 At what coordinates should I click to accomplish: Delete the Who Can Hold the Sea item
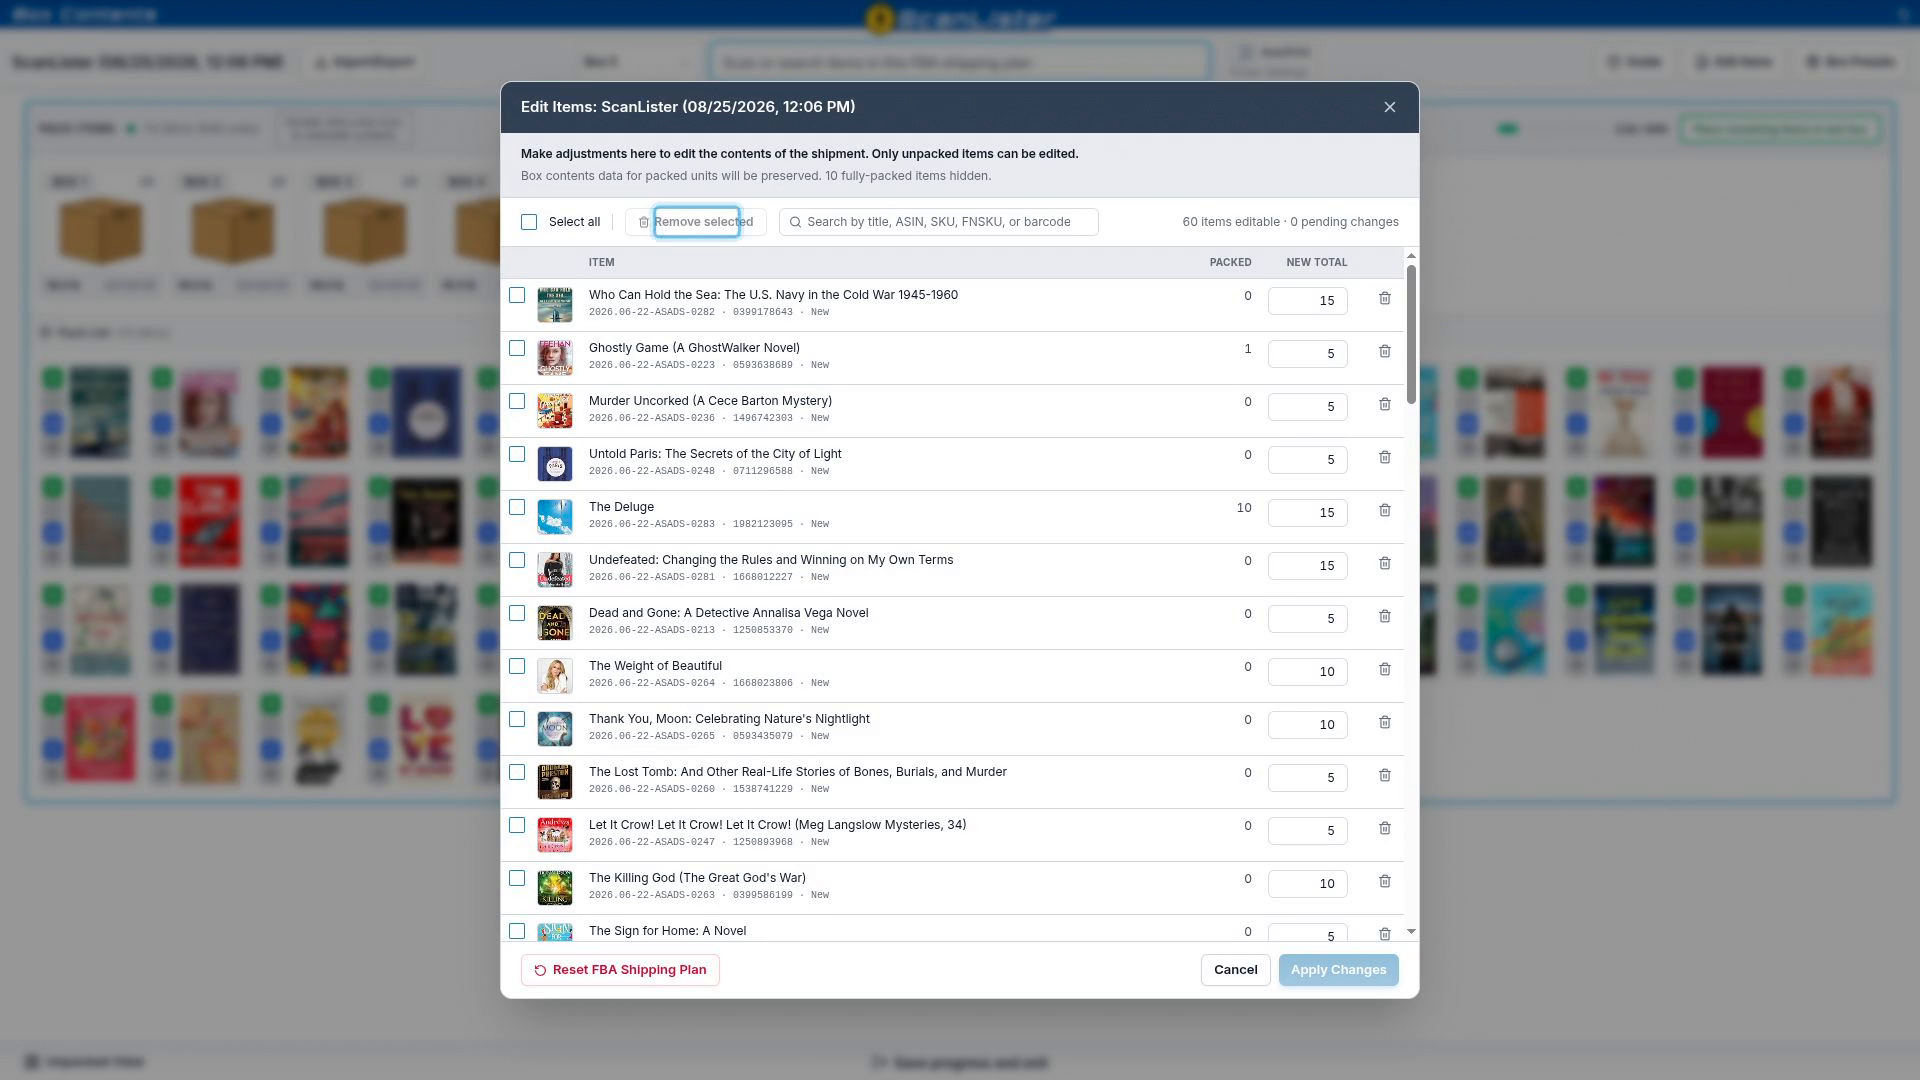1385,298
